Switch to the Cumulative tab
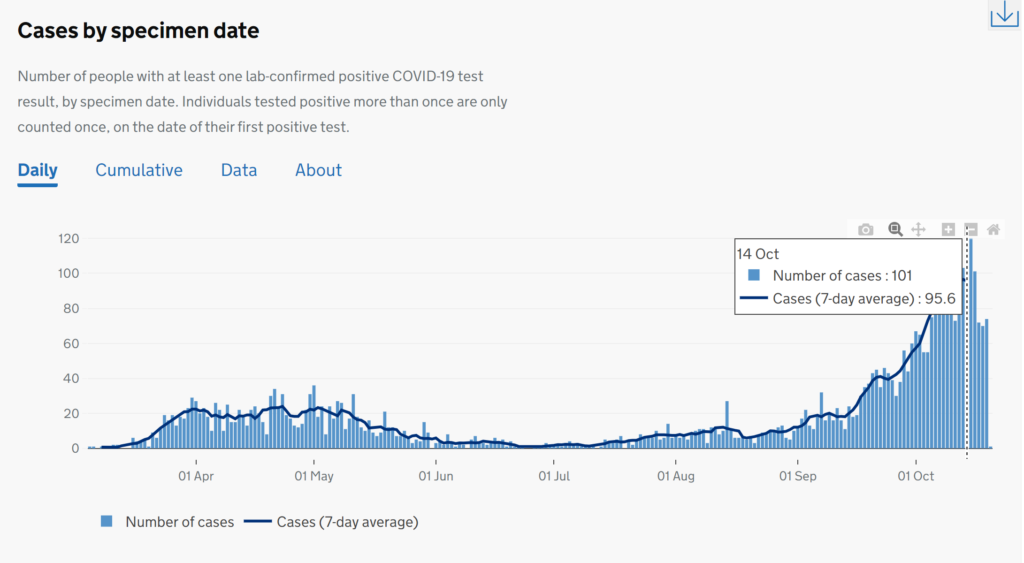Viewport: 1024px width, 563px height. tap(139, 170)
